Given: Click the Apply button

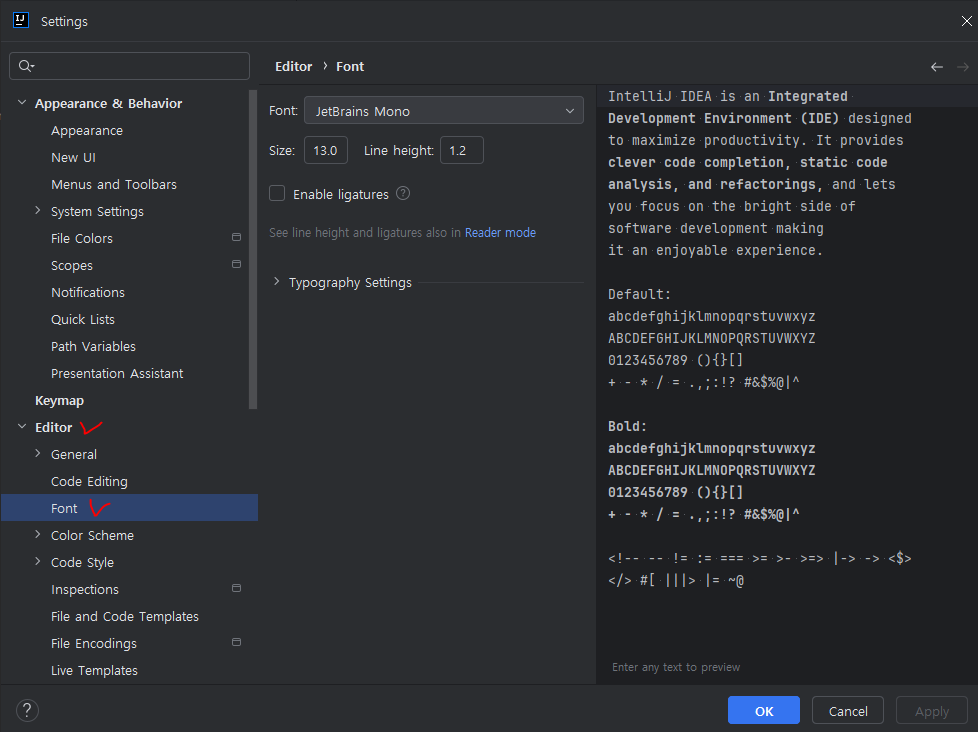Looking at the screenshot, I should (x=931, y=710).
